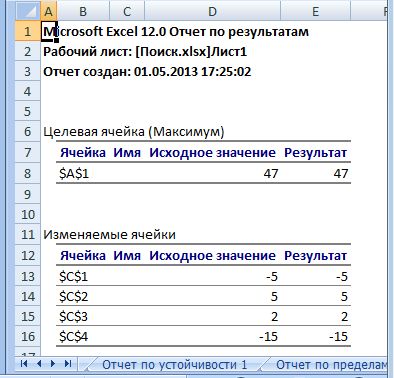Click initial value 5 in $C$2 row
Viewport: 394px width, 378px height.
click(x=274, y=297)
